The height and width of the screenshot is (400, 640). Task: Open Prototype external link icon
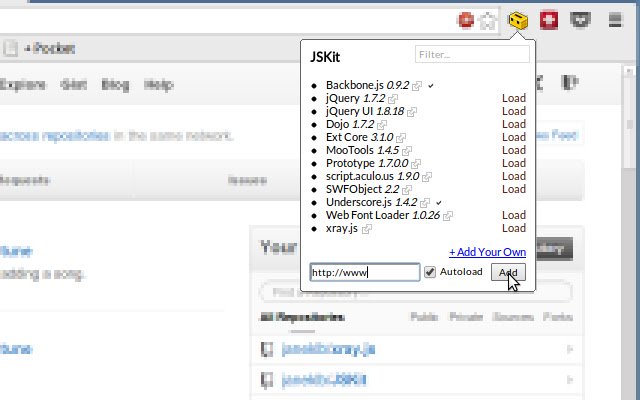point(416,164)
